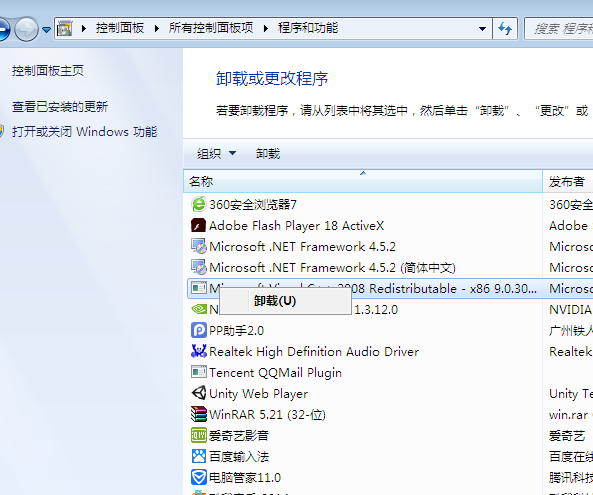Open 打开或关闭 Windows 功能 link

point(84,132)
